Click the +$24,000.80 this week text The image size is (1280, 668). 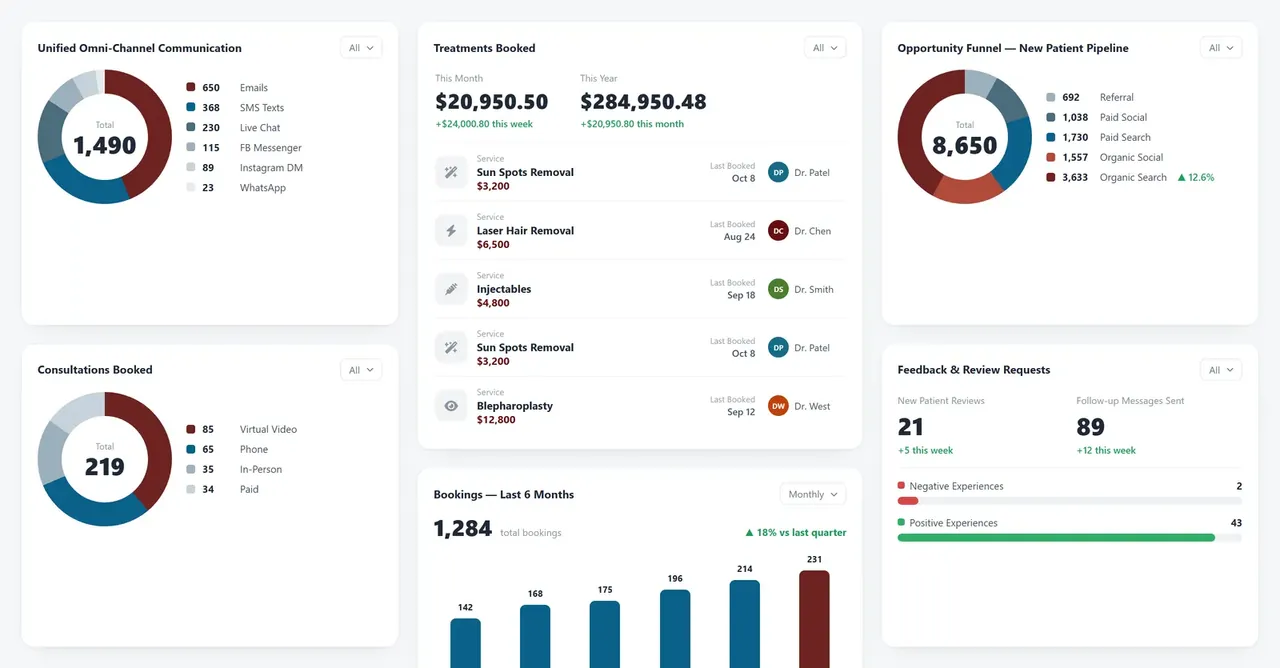click(484, 124)
